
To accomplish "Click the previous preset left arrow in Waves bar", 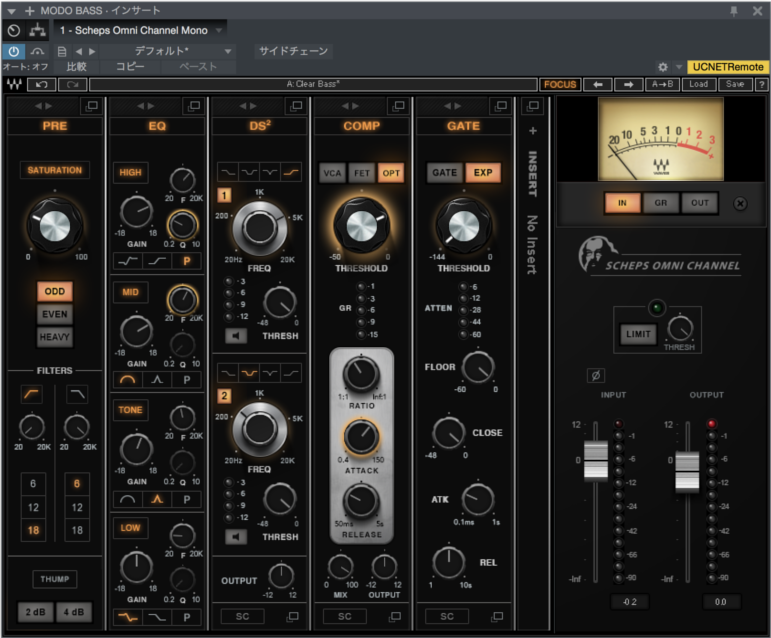I will (597, 85).
